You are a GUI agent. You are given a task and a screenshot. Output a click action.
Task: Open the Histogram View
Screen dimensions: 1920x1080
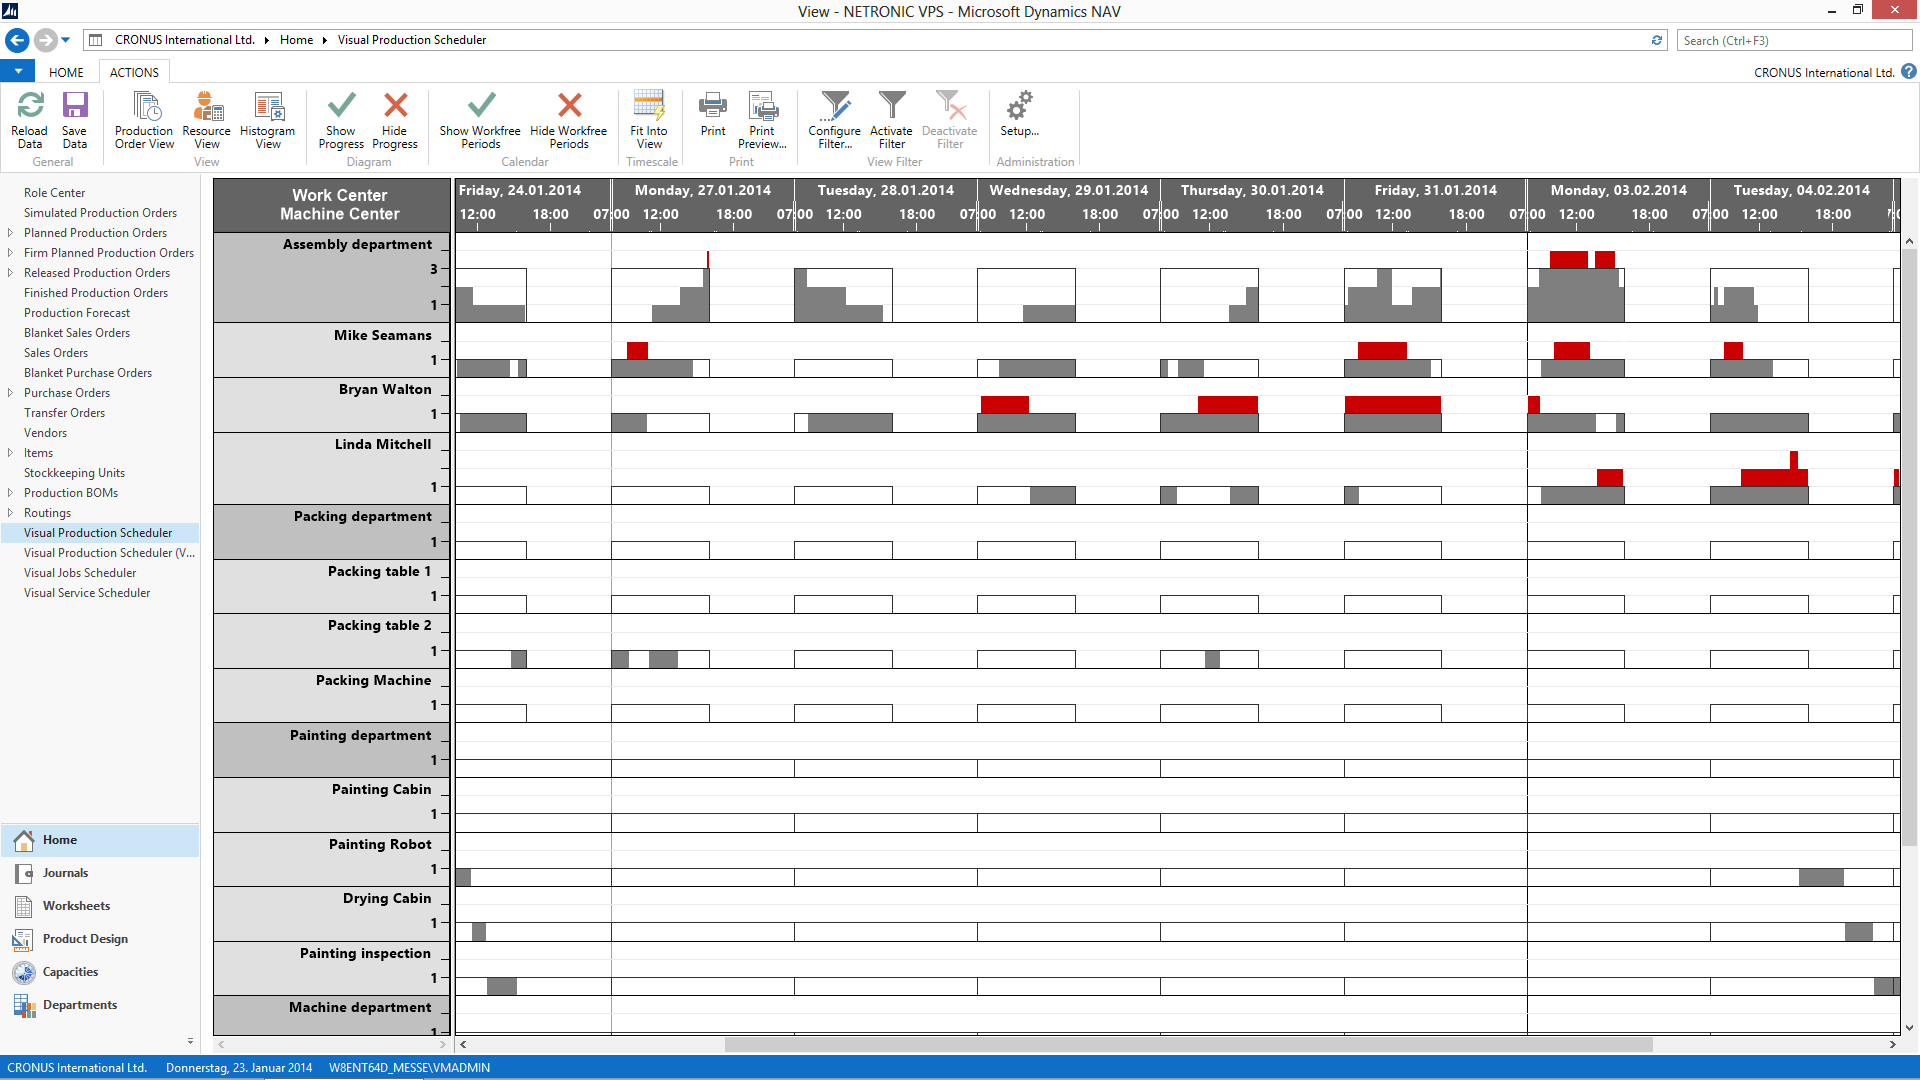(x=268, y=120)
